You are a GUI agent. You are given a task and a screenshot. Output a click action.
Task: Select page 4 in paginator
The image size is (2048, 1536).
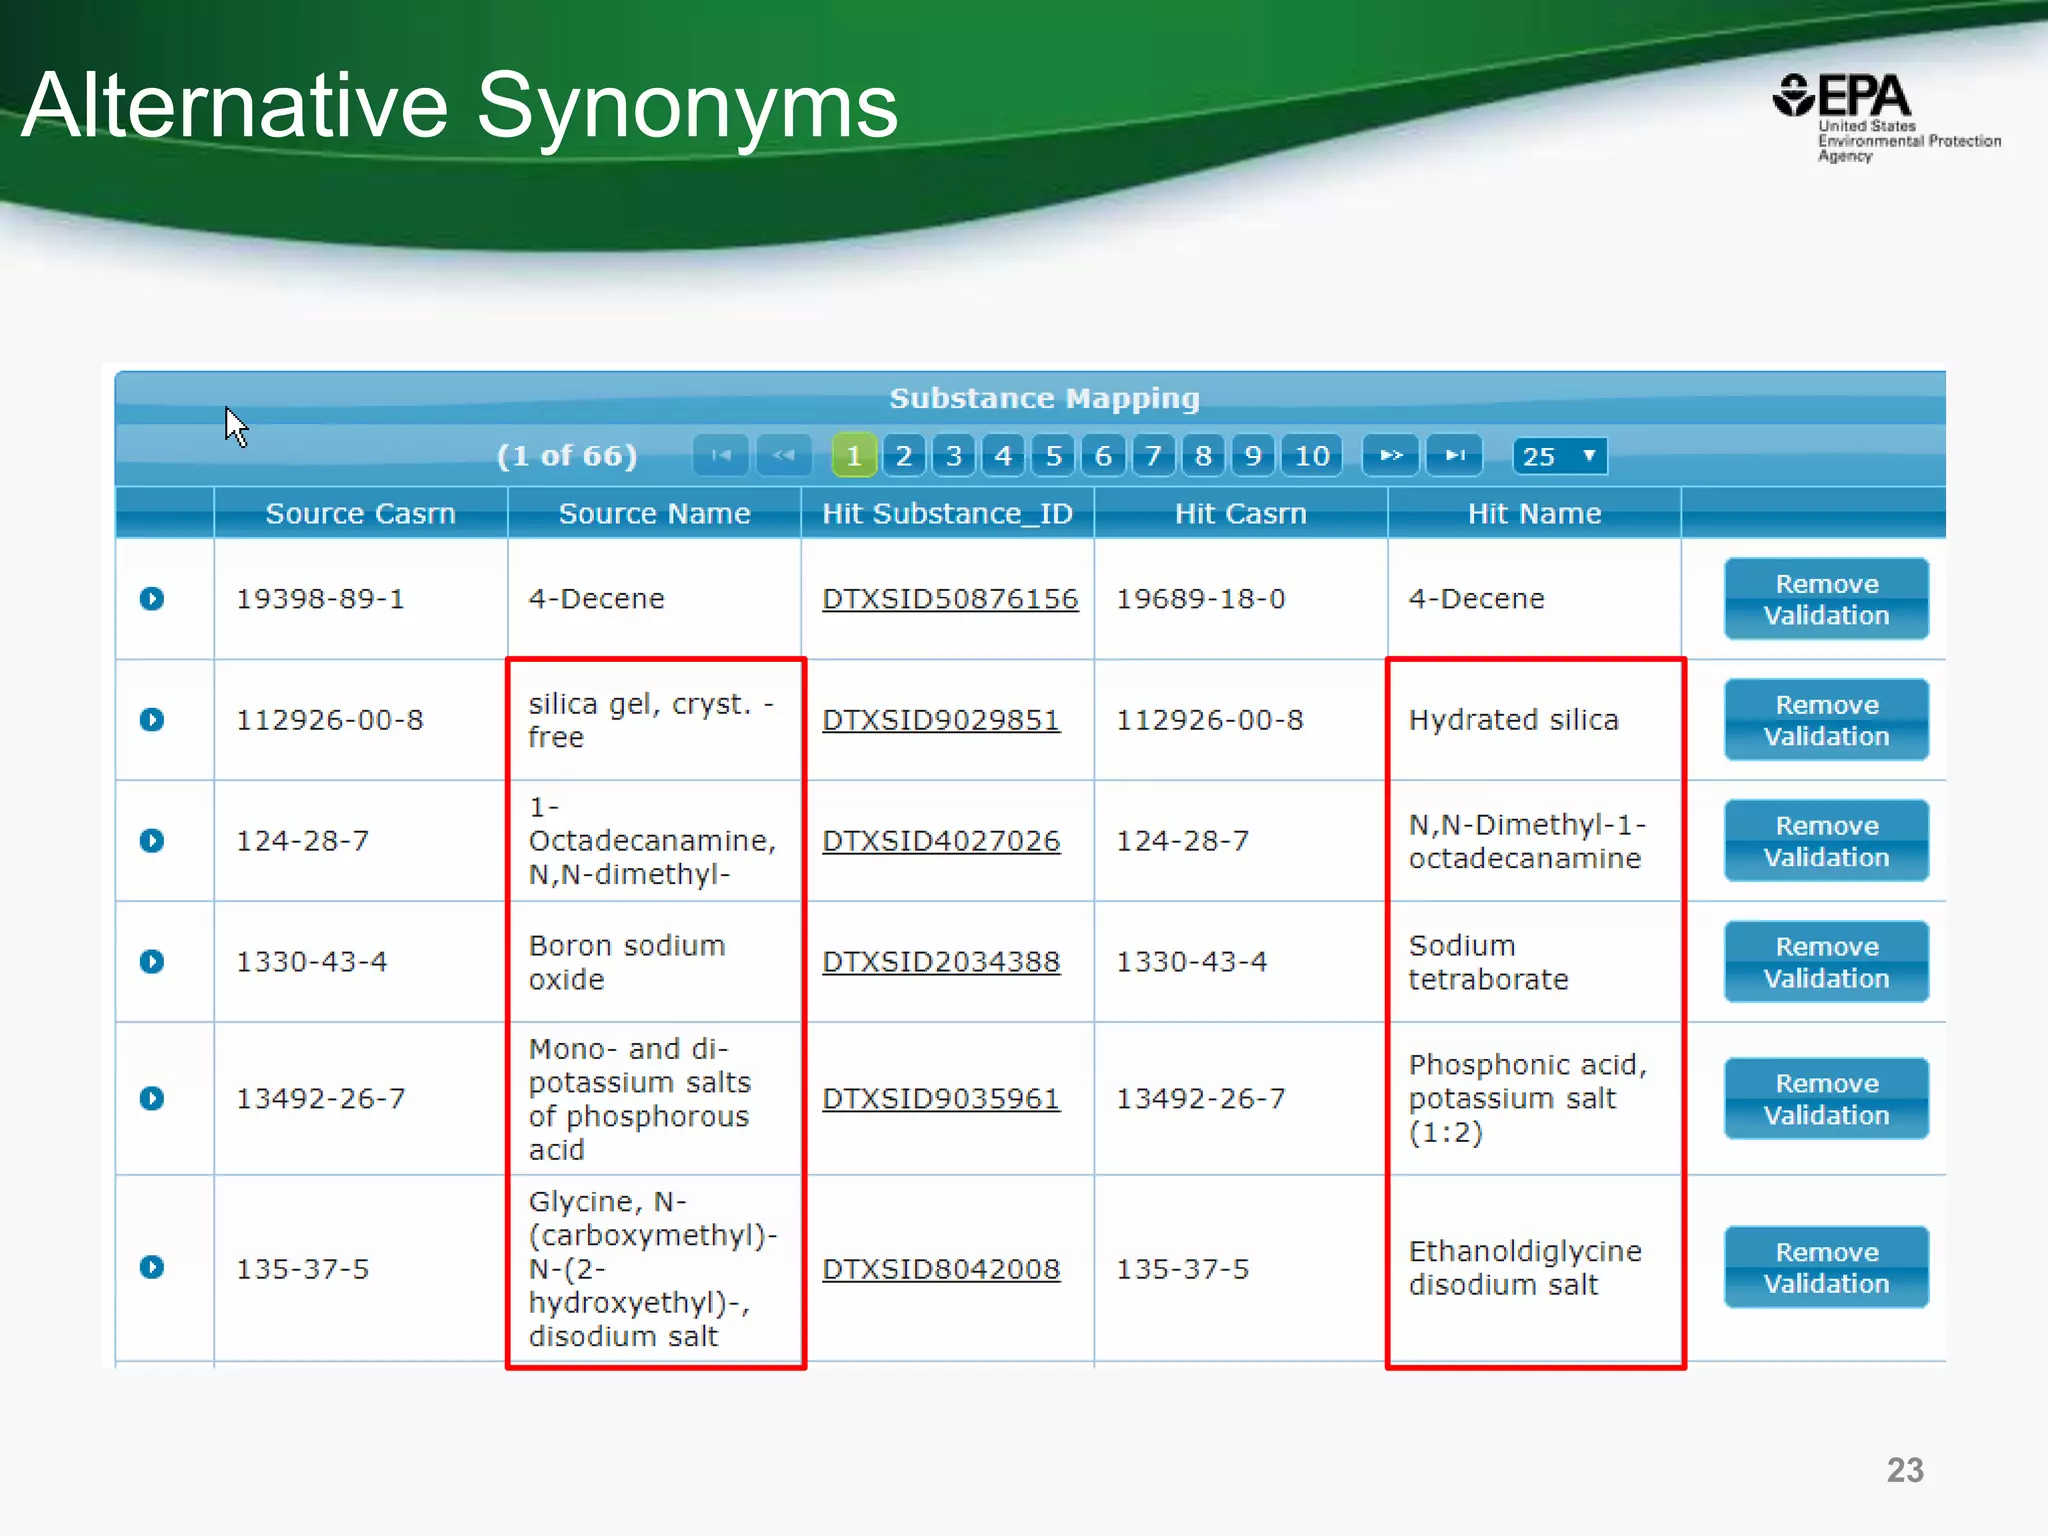(1004, 456)
